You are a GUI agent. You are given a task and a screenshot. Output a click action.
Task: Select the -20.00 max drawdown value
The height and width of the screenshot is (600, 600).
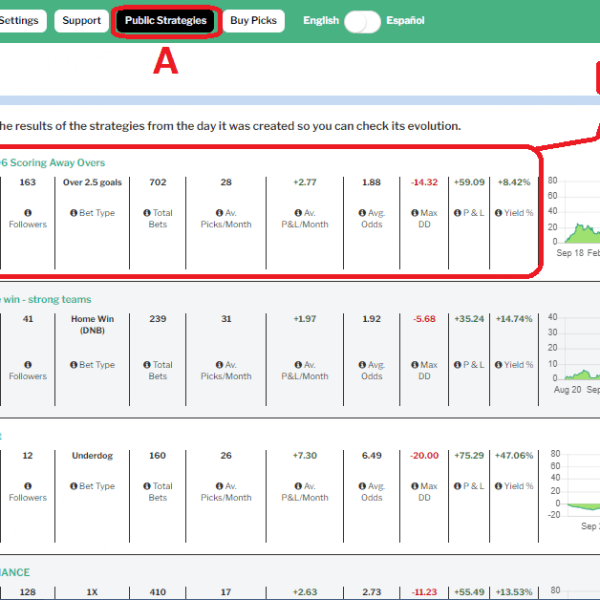pos(424,455)
